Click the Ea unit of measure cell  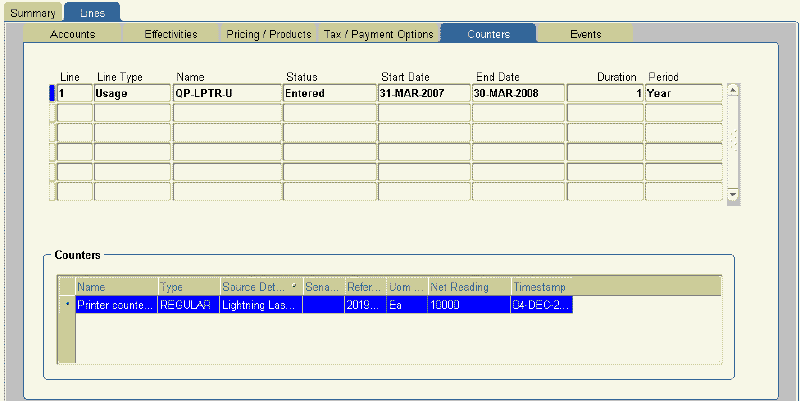coord(407,305)
